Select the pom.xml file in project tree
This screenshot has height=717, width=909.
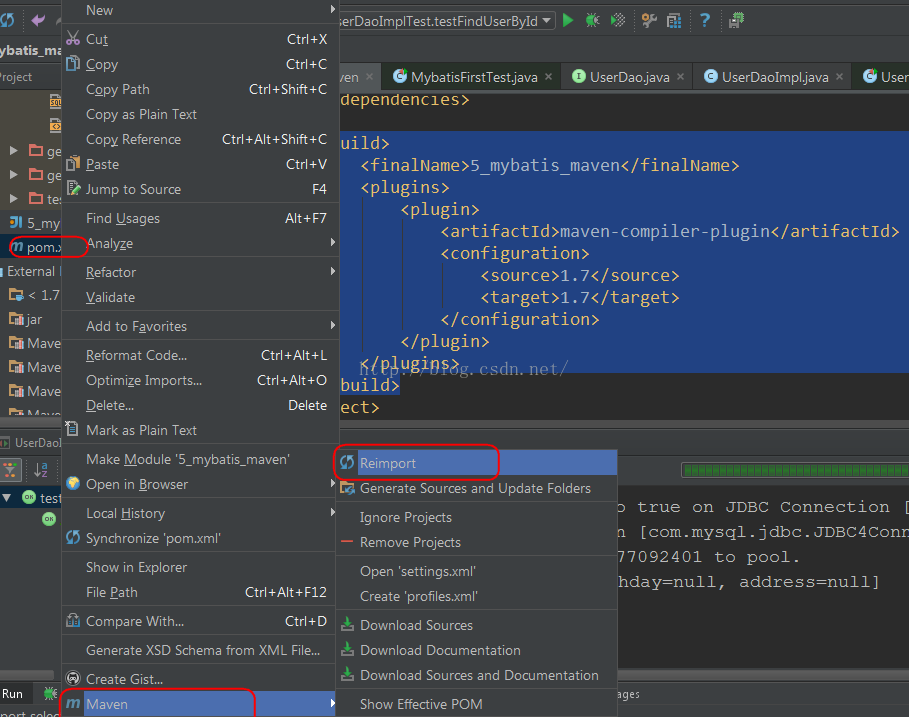42,247
